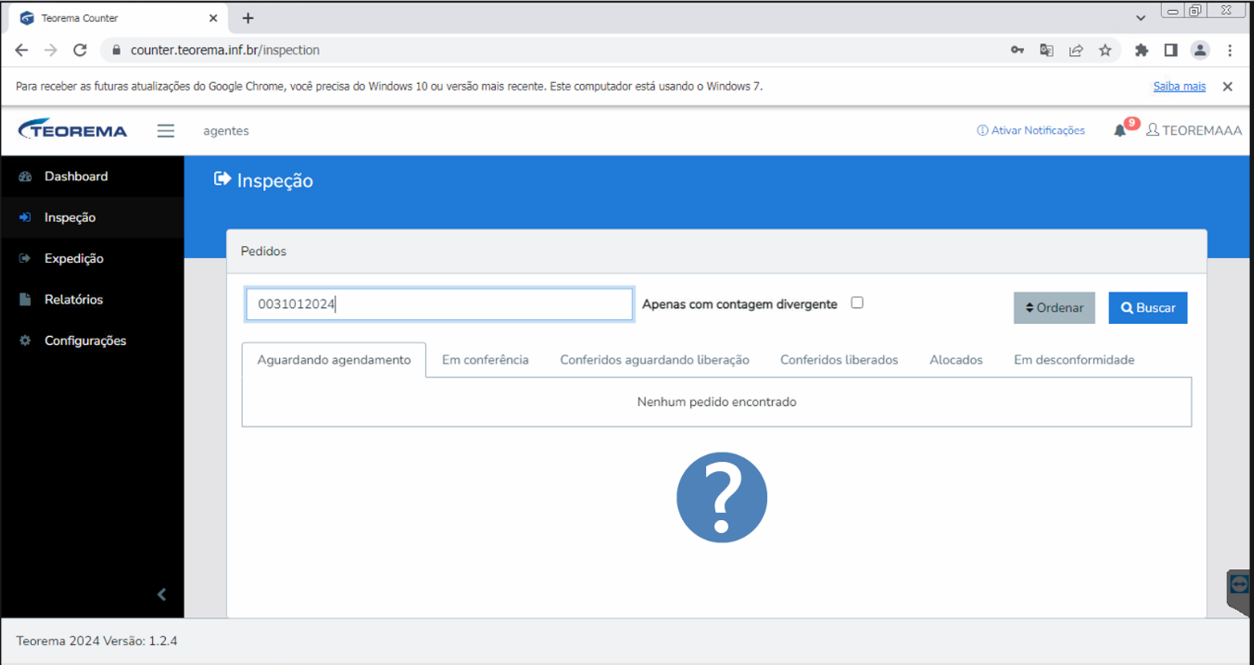The image size is (1254, 665).
Task: Click the share page icon in address bar
Action: pos(1076,50)
